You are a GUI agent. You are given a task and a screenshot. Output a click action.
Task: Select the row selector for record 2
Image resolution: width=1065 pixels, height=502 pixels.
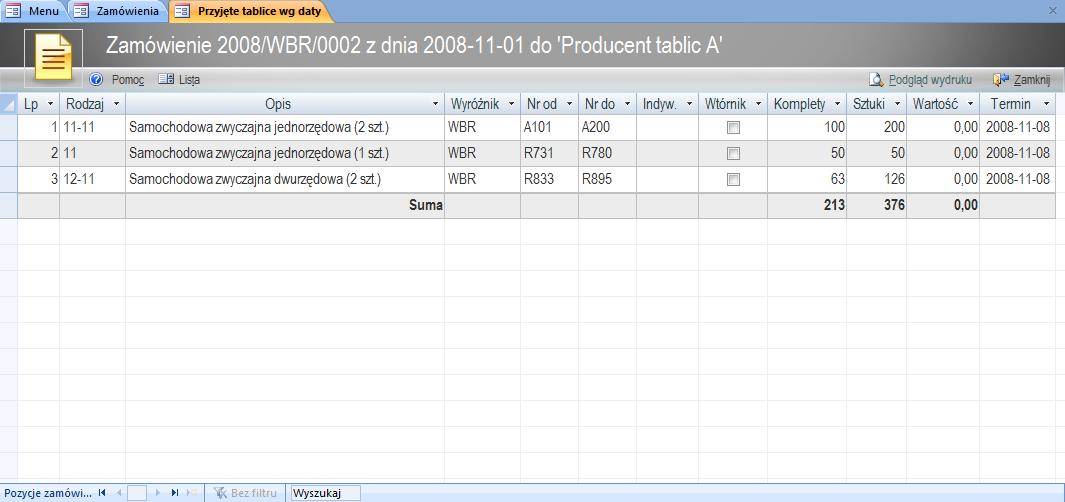click(x=9, y=154)
